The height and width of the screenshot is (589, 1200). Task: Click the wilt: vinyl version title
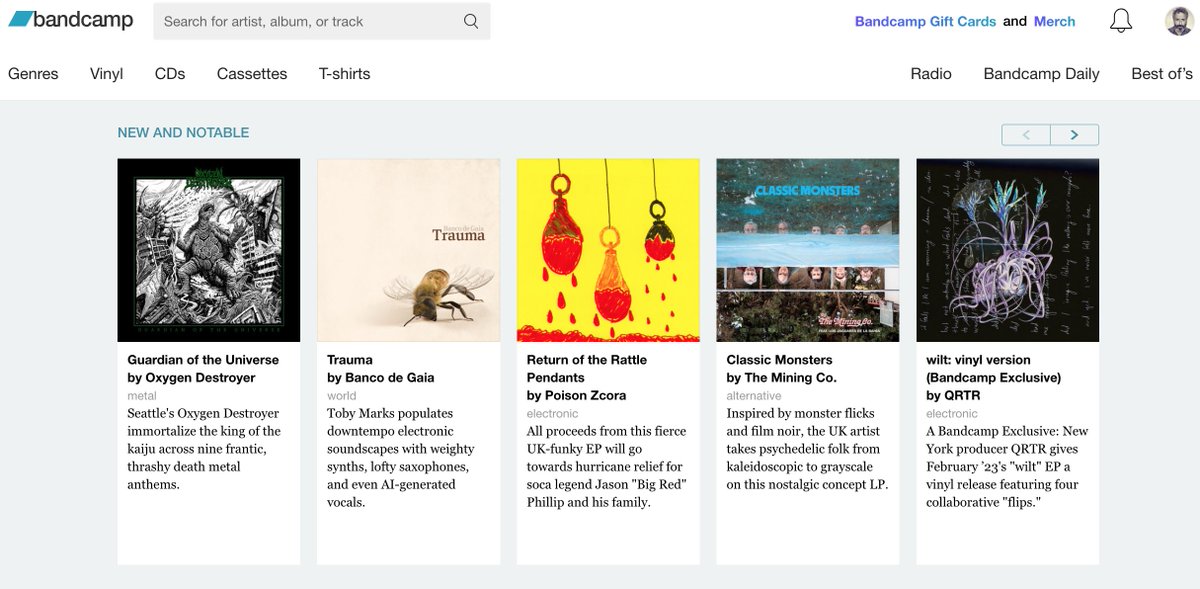(x=994, y=369)
